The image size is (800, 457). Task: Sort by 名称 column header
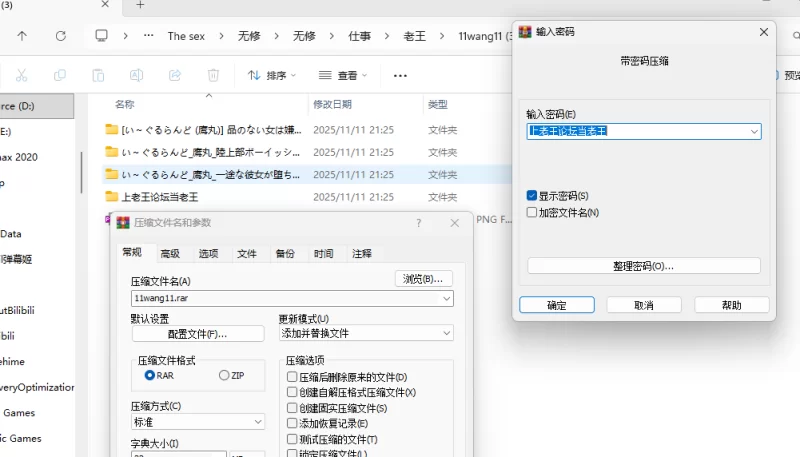pyautogui.click(x=124, y=105)
